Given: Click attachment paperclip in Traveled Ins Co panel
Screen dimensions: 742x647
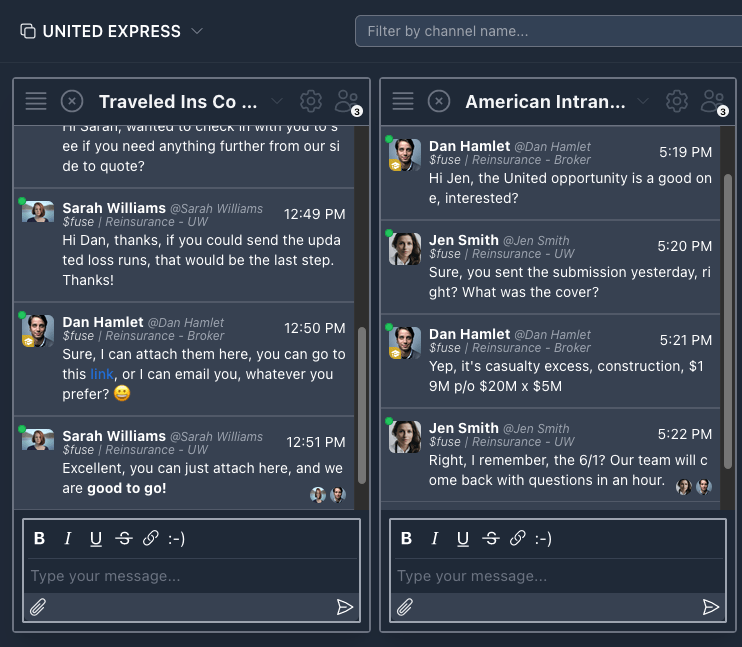Looking at the screenshot, I should 38,607.
